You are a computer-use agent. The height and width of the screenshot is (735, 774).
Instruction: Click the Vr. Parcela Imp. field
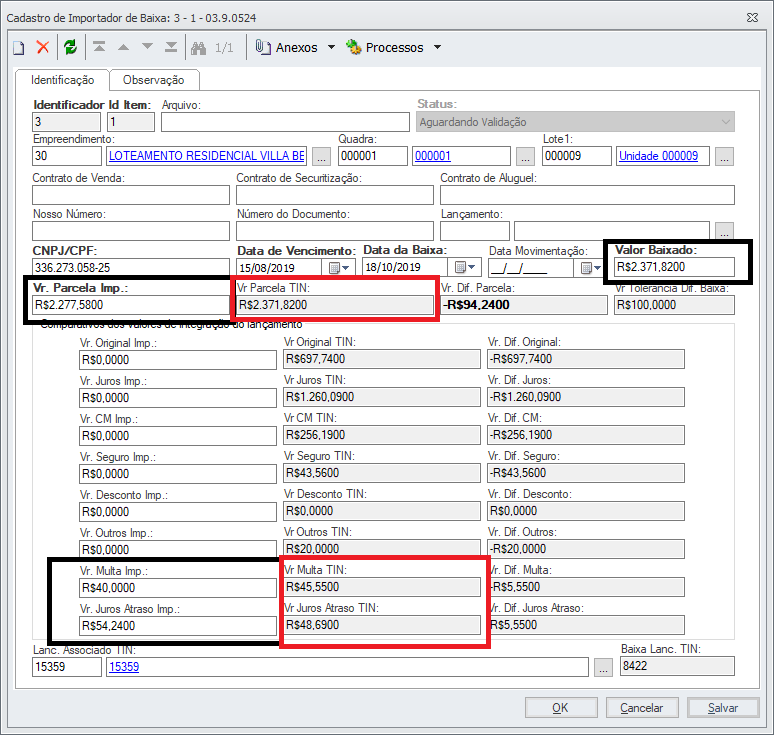(x=131, y=305)
